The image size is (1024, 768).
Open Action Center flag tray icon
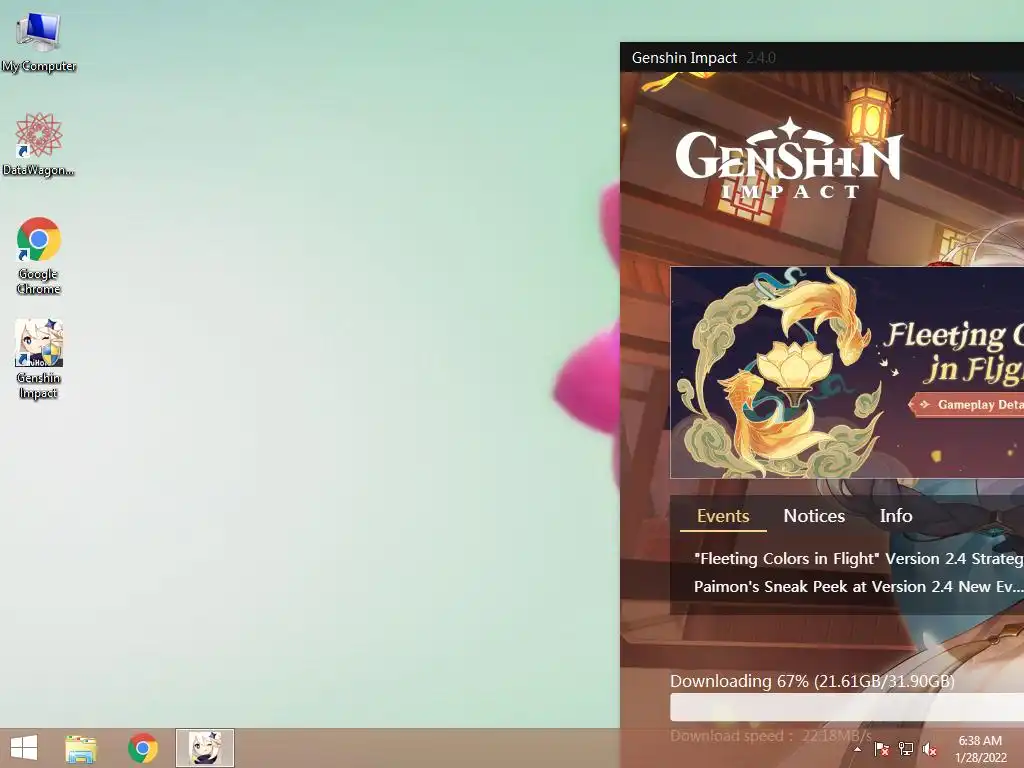(882, 749)
